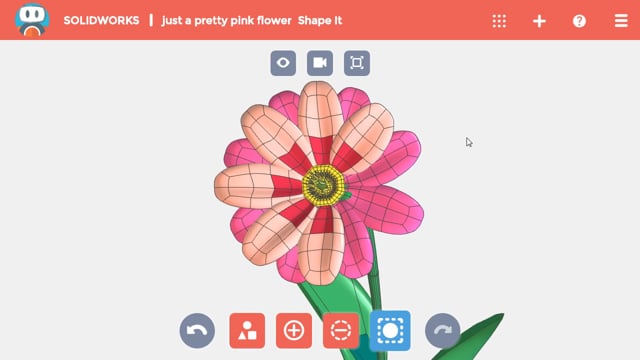
Task: Click the dashed circle minus tool
Action: click(341, 331)
